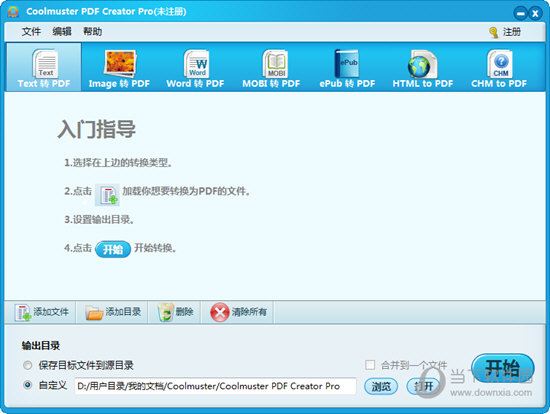Click the Coolmuster app logo in title bar
The image size is (550, 414).
[x=13, y=12]
